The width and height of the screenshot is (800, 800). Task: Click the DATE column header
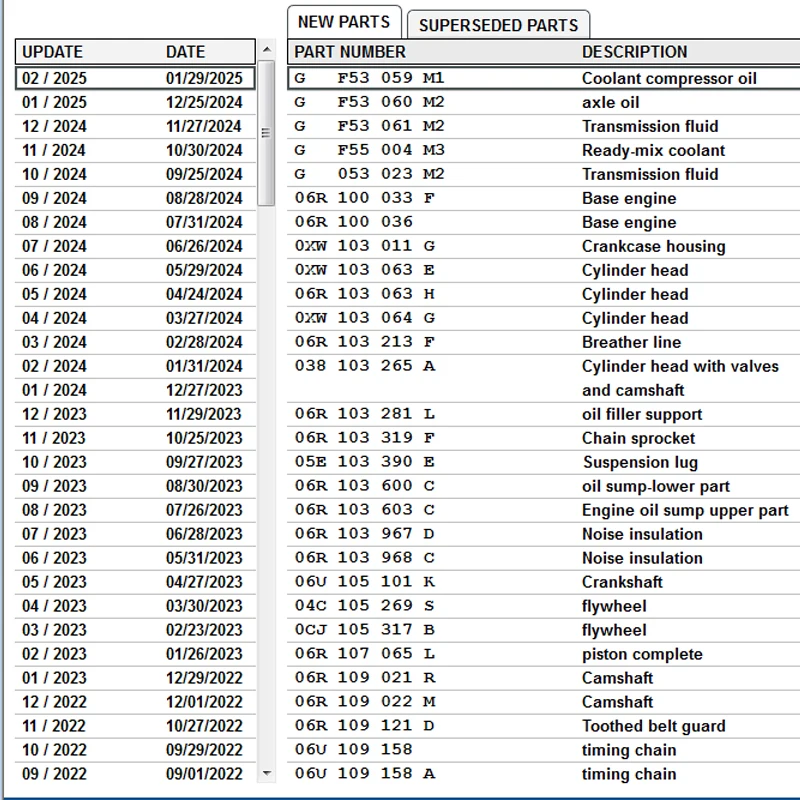coord(185,52)
